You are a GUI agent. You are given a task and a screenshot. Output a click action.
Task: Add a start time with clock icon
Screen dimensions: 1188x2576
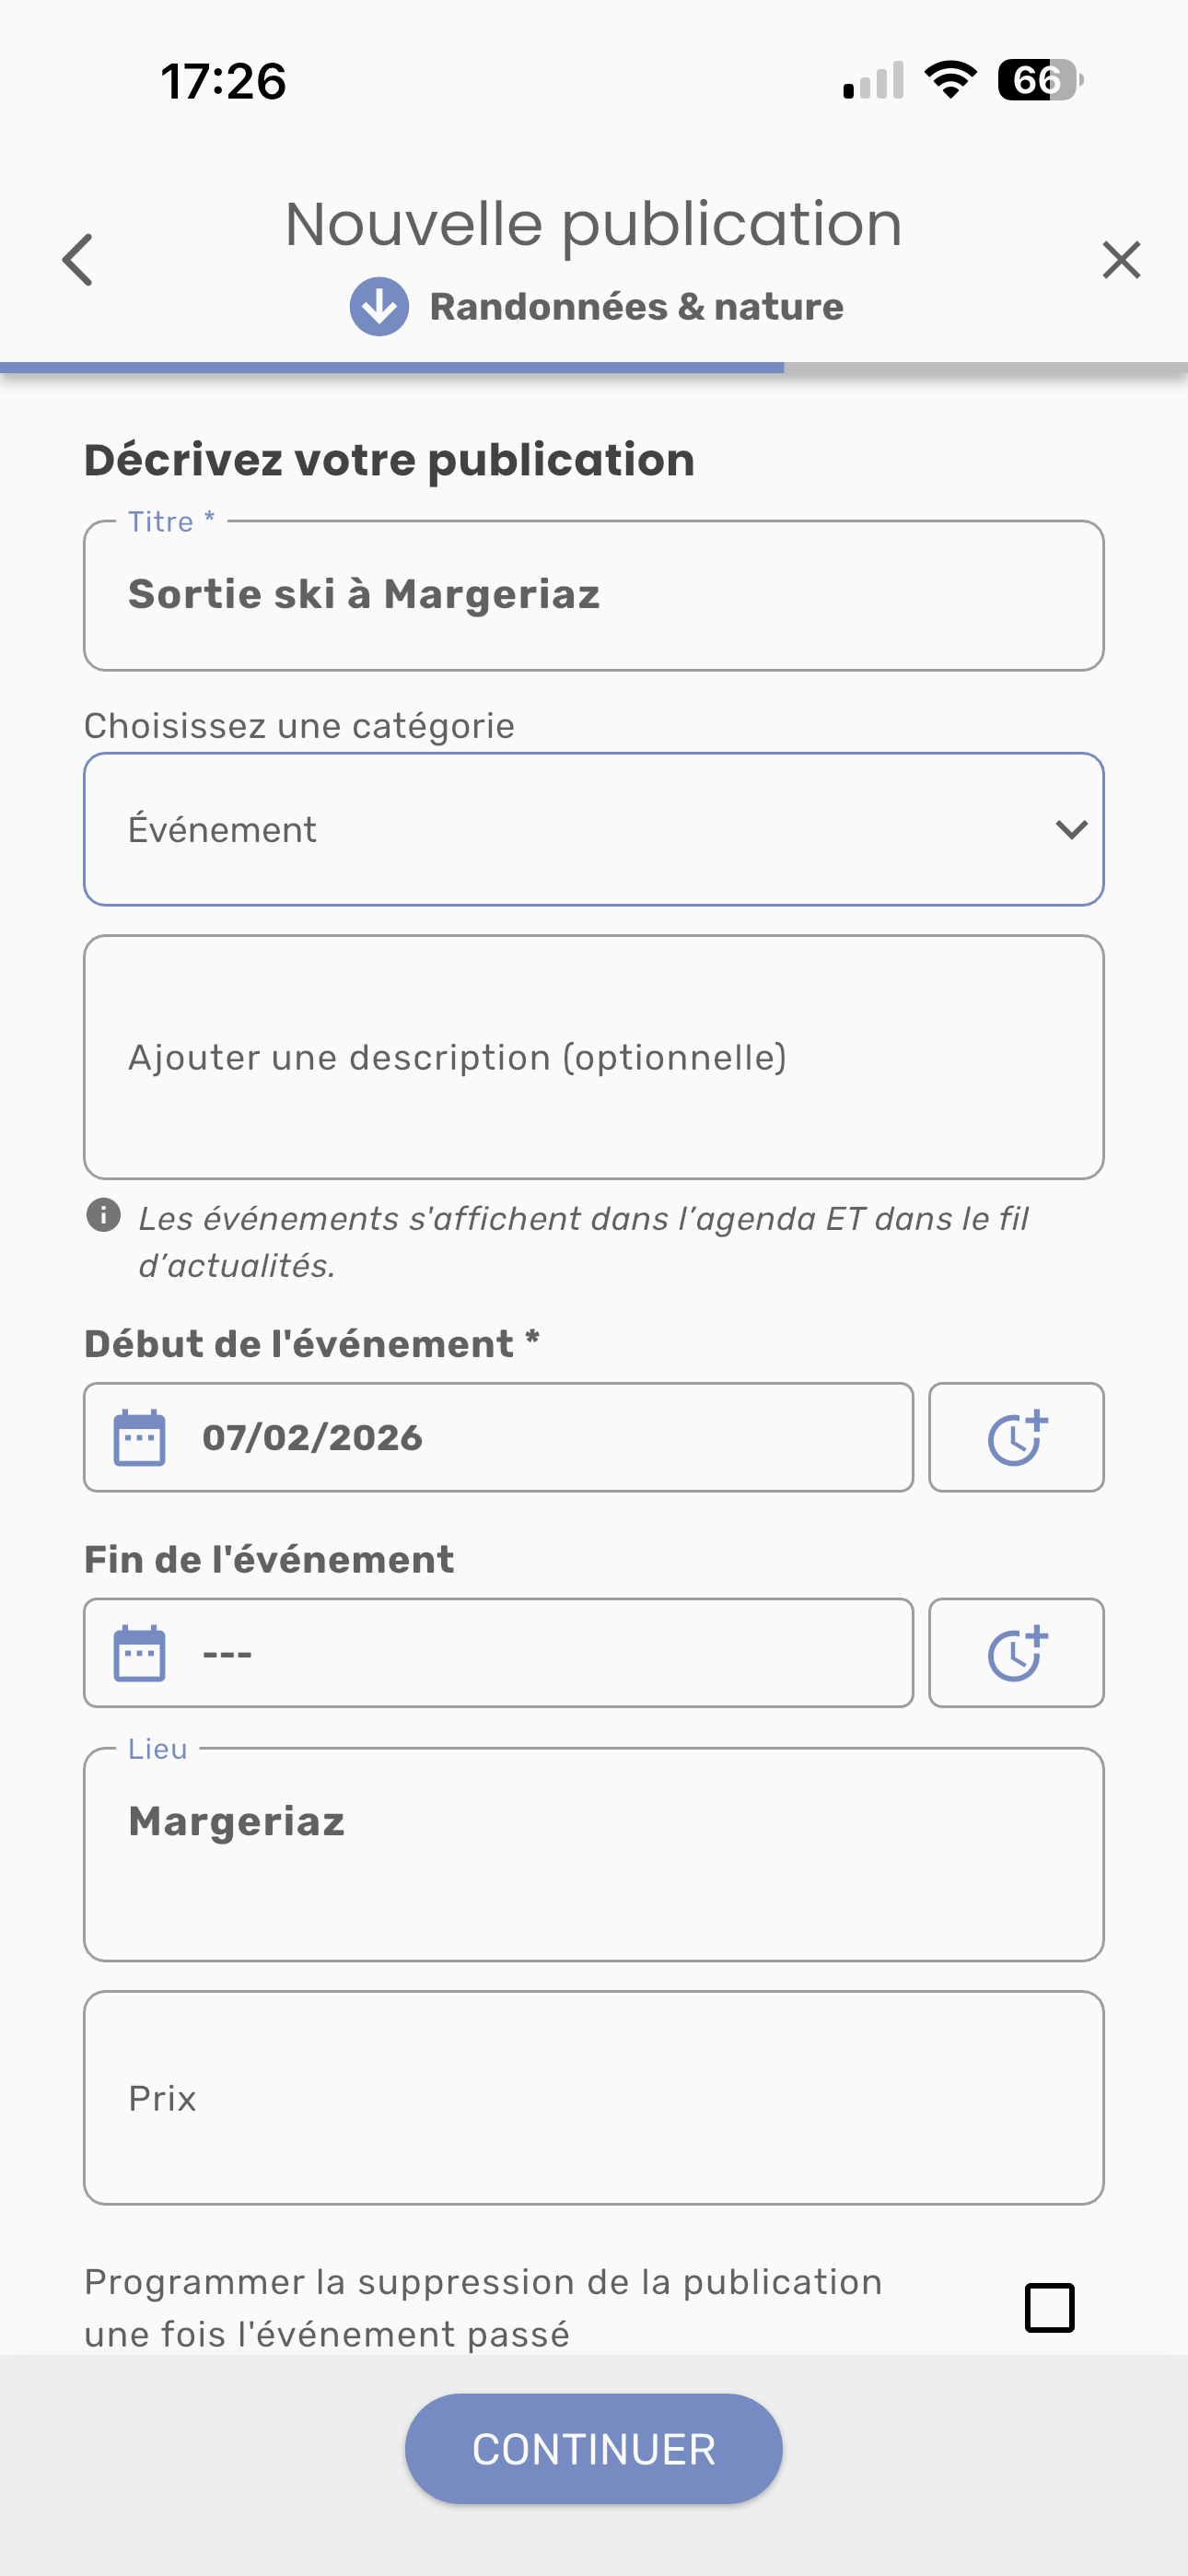tap(1016, 1438)
